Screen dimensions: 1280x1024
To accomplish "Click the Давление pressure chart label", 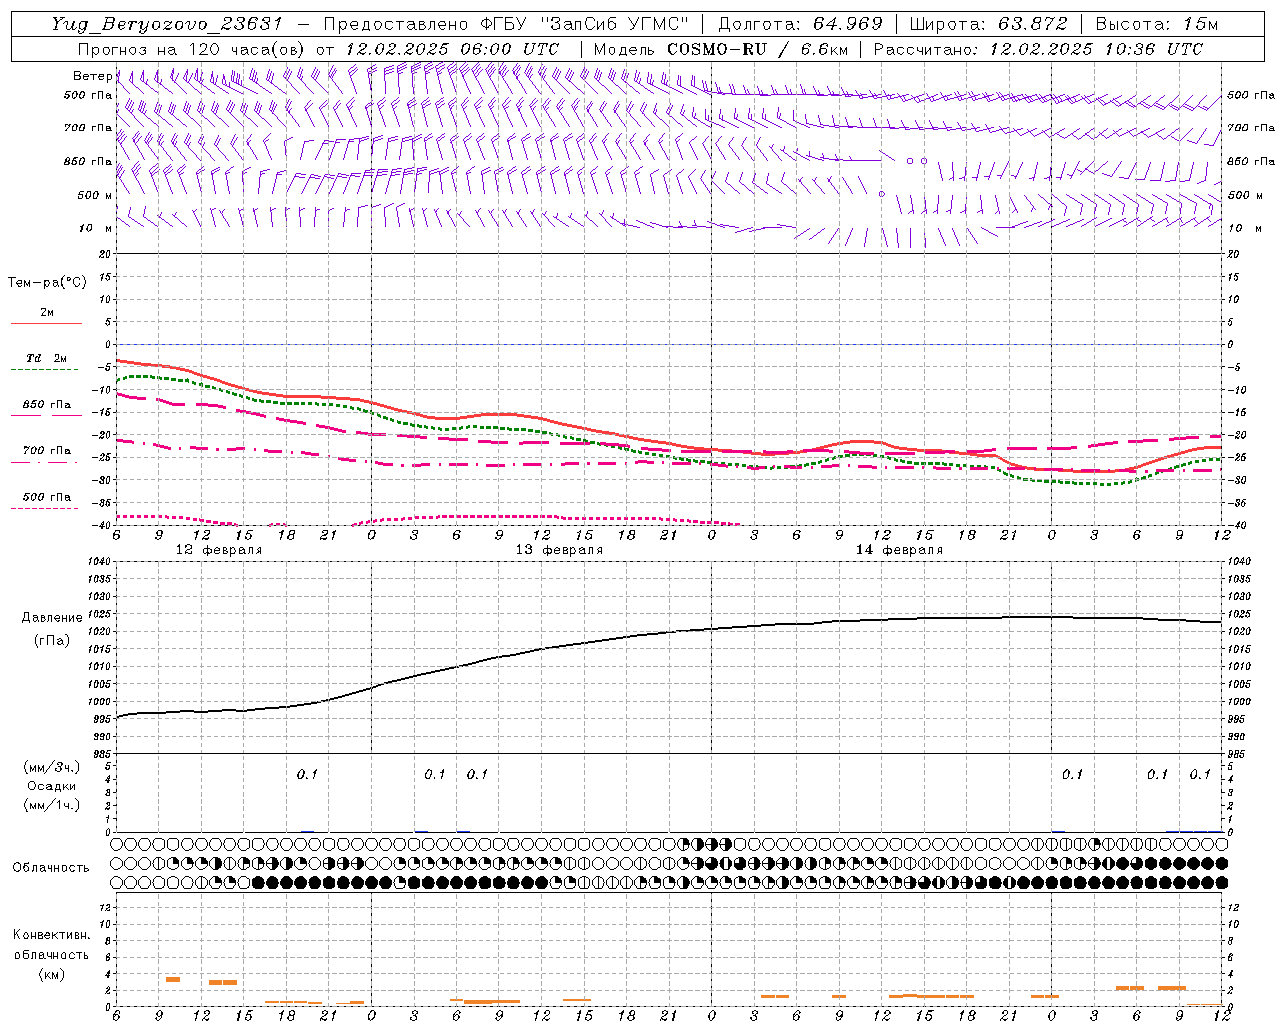I will click(52, 618).
